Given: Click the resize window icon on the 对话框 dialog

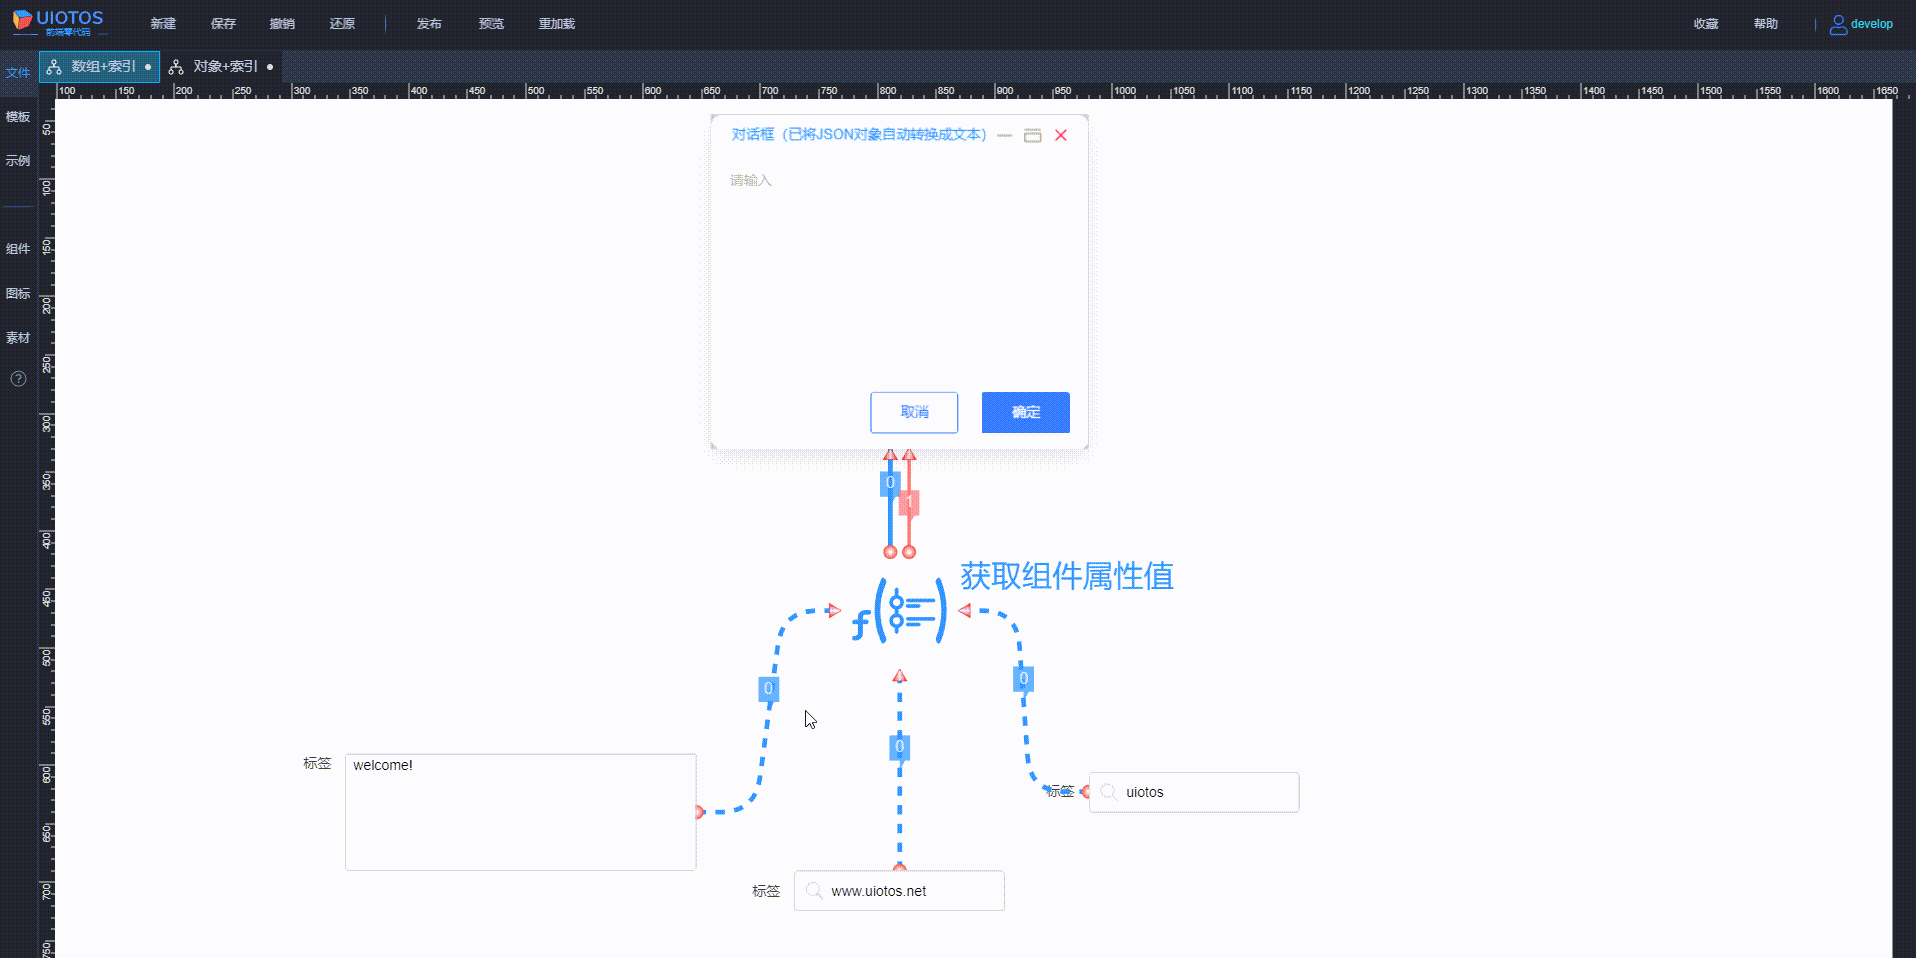Looking at the screenshot, I should 1034,135.
